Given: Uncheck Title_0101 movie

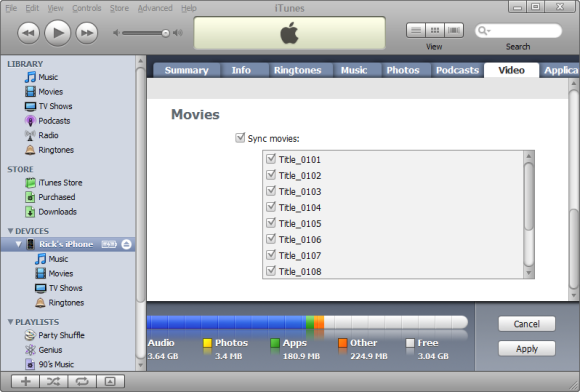Looking at the screenshot, I should coord(271,159).
